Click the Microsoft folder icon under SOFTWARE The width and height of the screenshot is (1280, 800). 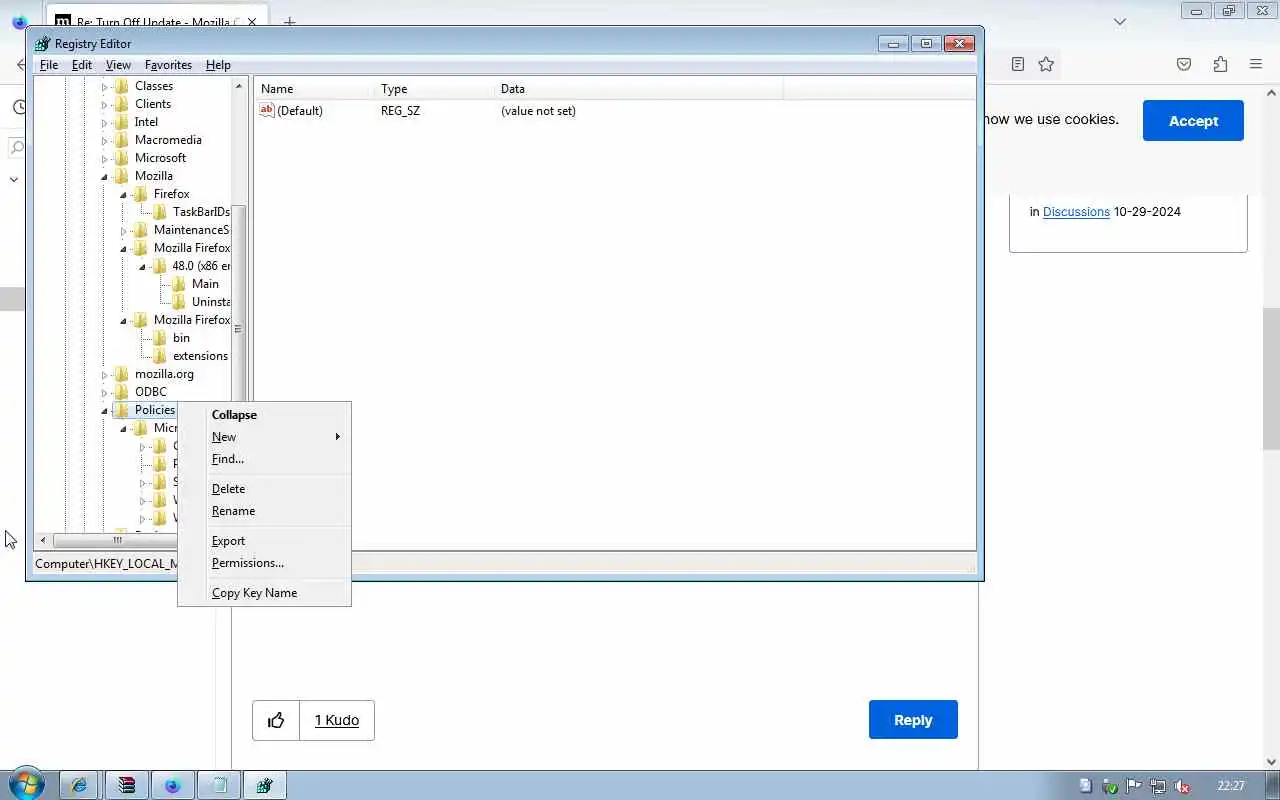[x=122, y=158]
